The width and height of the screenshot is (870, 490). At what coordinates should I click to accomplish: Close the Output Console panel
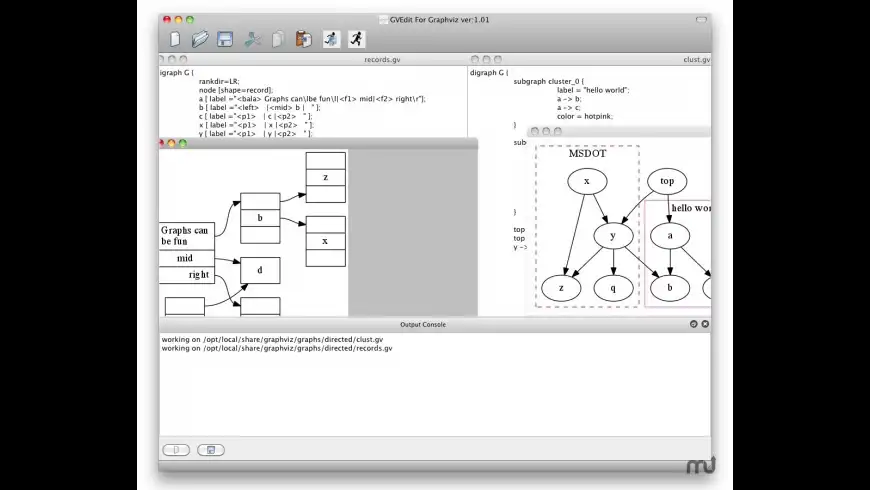tap(705, 324)
